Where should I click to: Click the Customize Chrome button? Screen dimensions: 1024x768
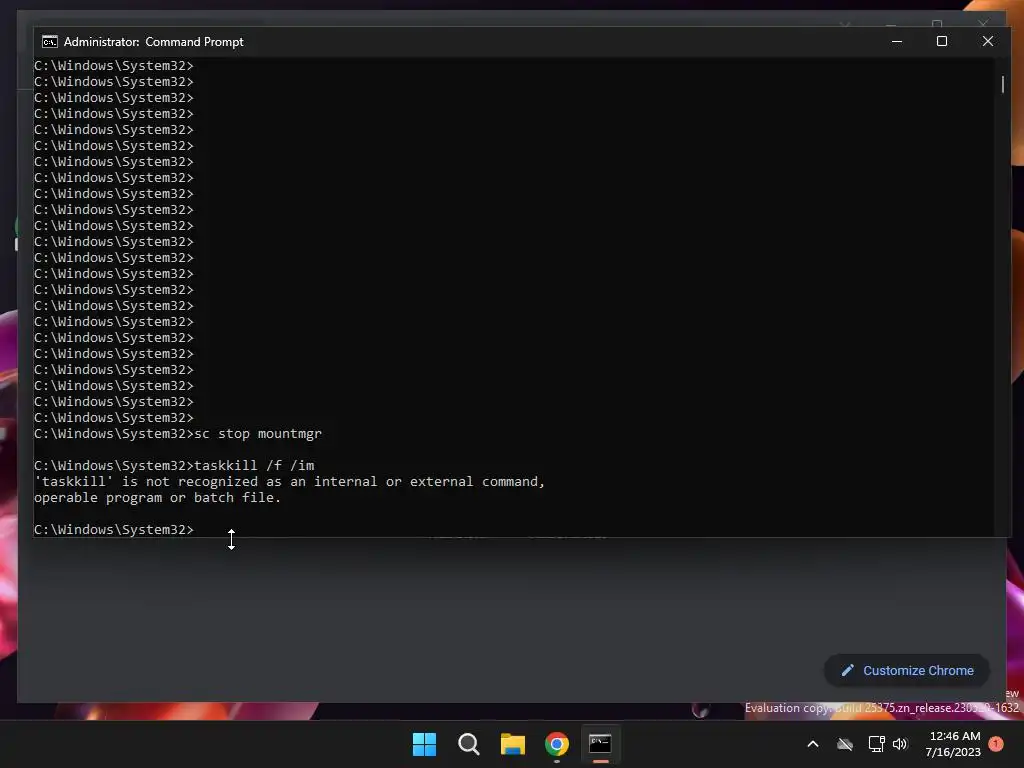click(907, 671)
